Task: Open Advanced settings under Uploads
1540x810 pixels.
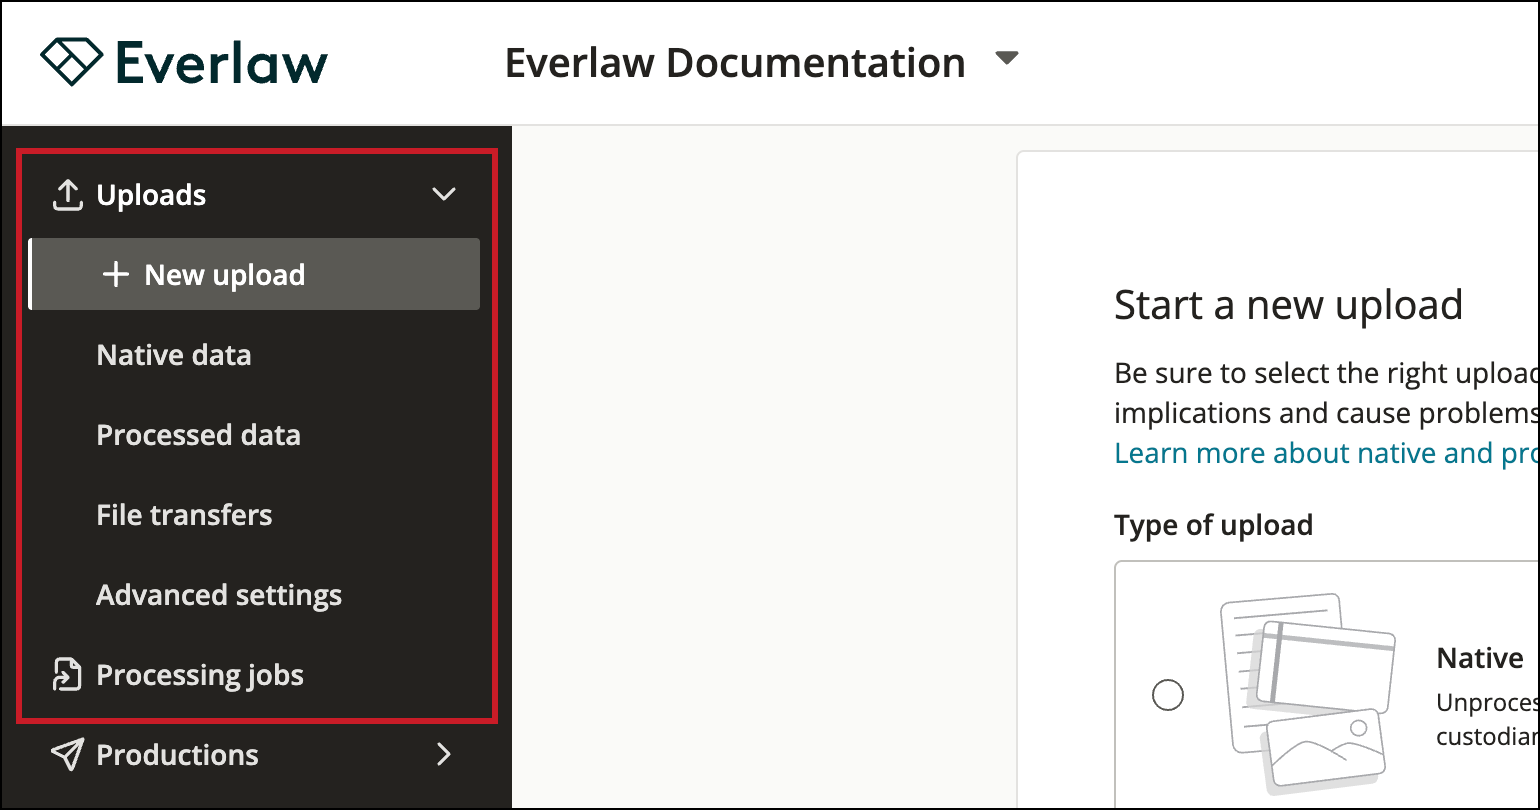Action: point(219,596)
